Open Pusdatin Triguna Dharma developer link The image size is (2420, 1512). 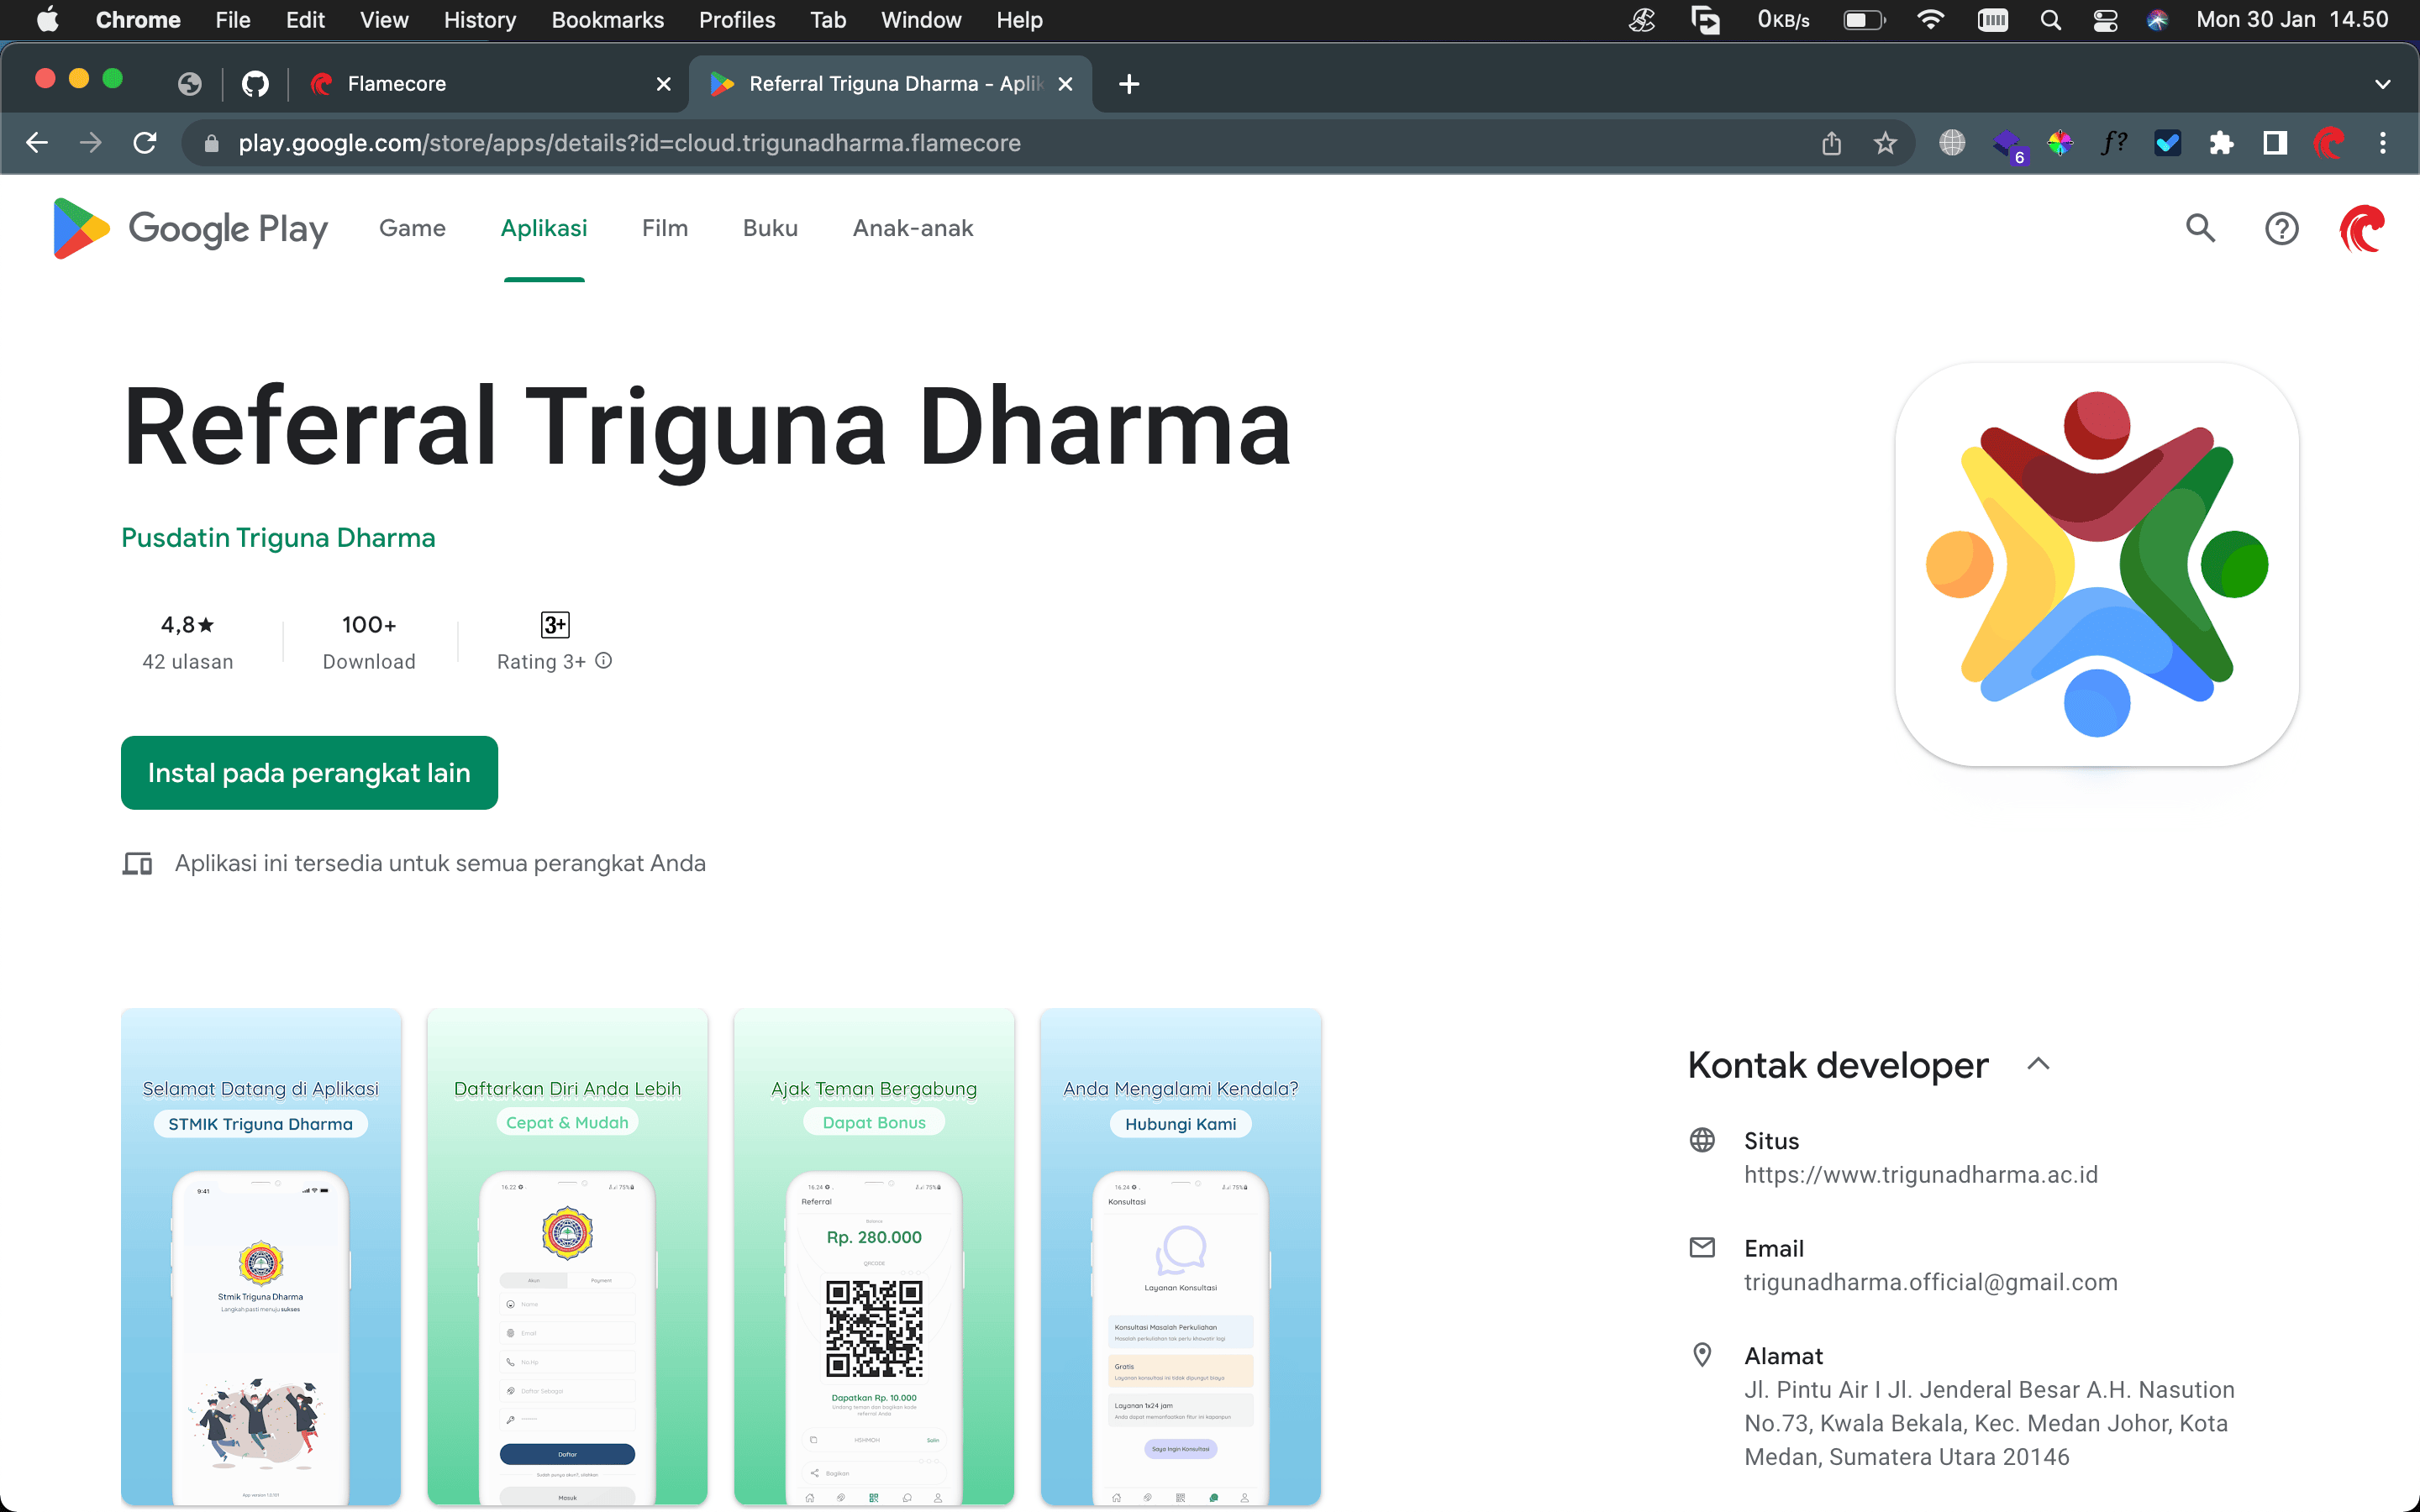click(x=278, y=538)
